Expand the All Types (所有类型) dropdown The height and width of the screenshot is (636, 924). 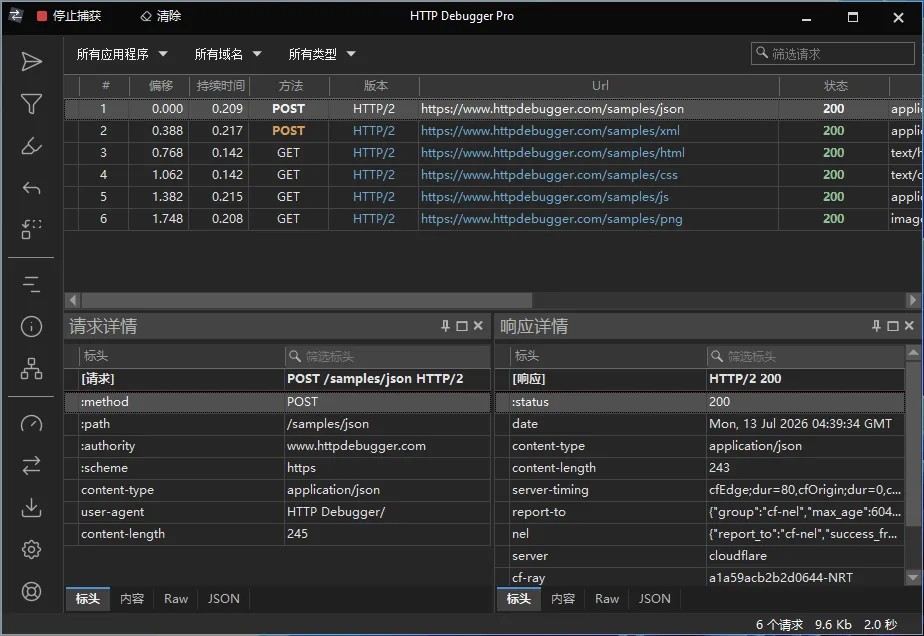point(322,54)
